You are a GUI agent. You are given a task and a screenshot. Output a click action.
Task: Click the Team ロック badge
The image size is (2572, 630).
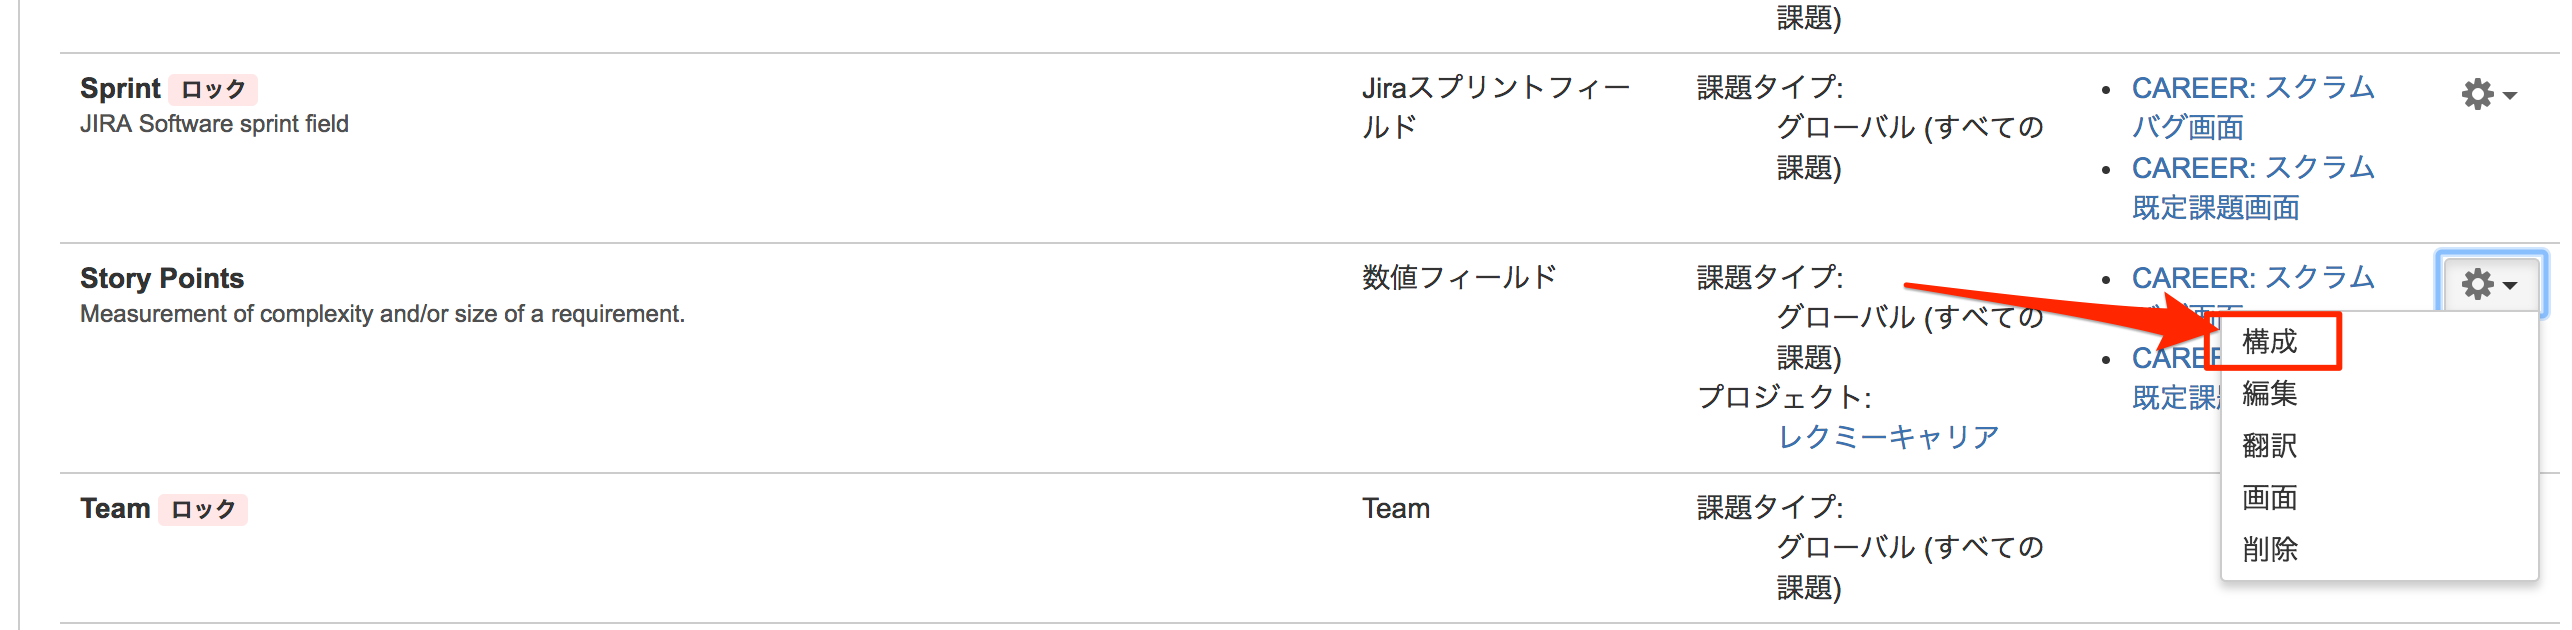[203, 509]
